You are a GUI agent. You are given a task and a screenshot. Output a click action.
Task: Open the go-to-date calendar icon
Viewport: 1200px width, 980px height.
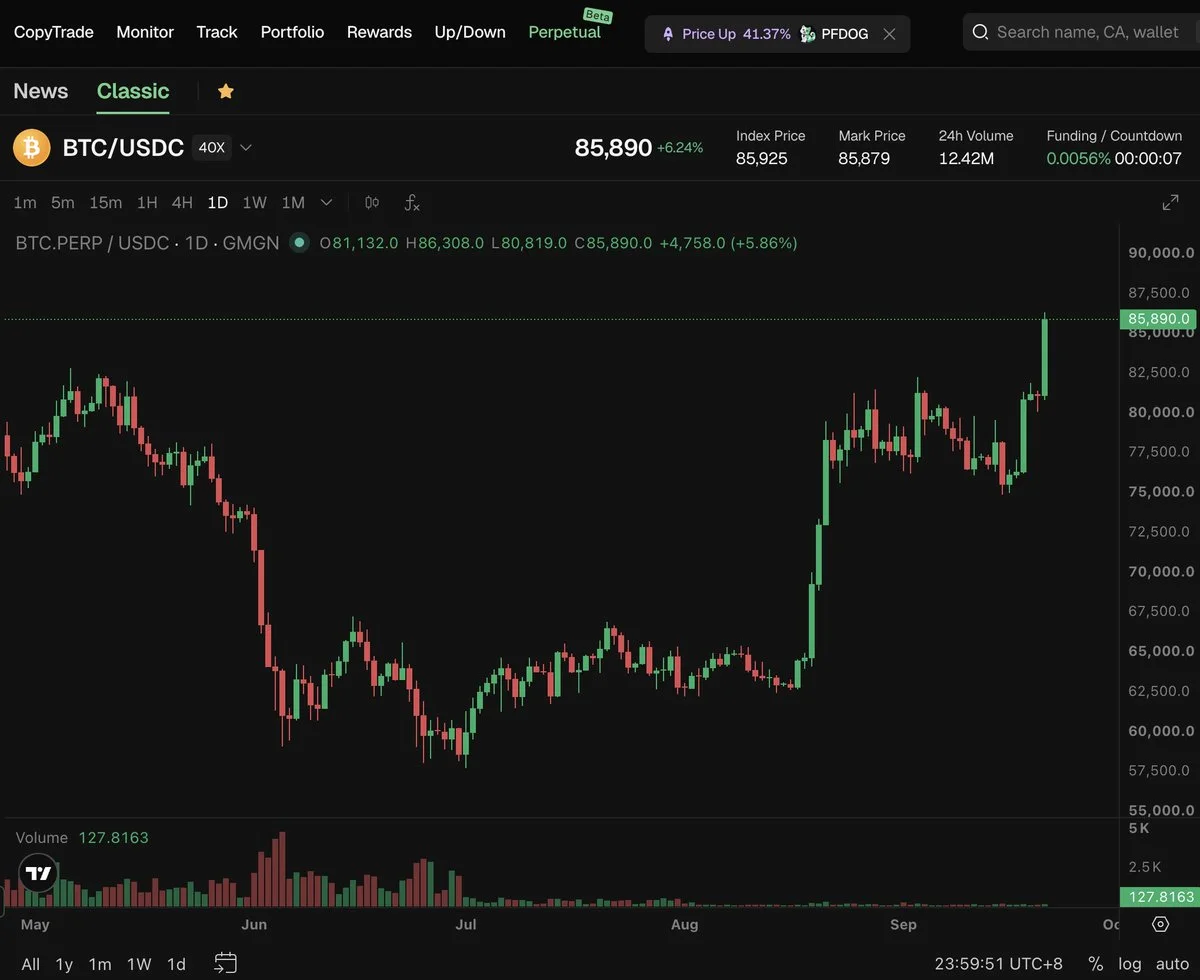(226, 963)
